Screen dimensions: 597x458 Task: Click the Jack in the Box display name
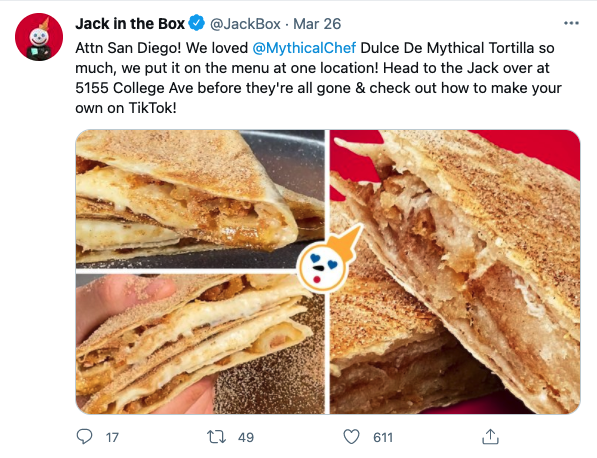(x=130, y=24)
